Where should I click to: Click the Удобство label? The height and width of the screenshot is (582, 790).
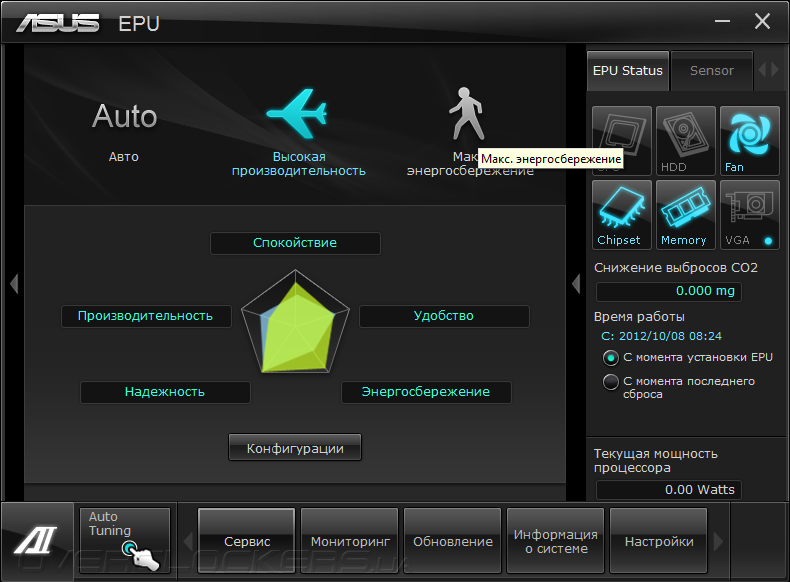(x=444, y=316)
